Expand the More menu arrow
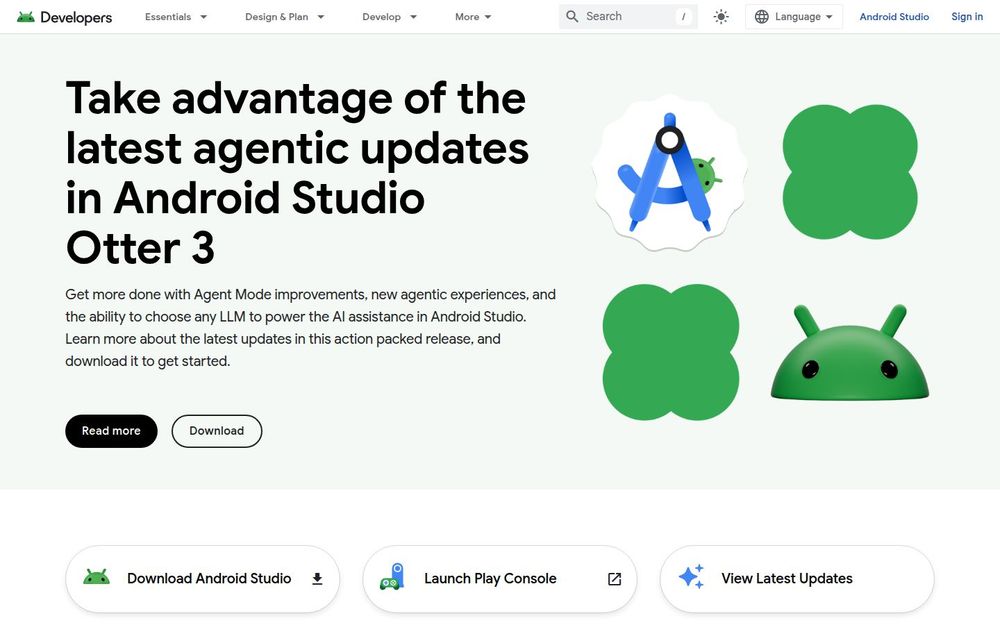This screenshot has height=625, width=1000. (488, 17)
